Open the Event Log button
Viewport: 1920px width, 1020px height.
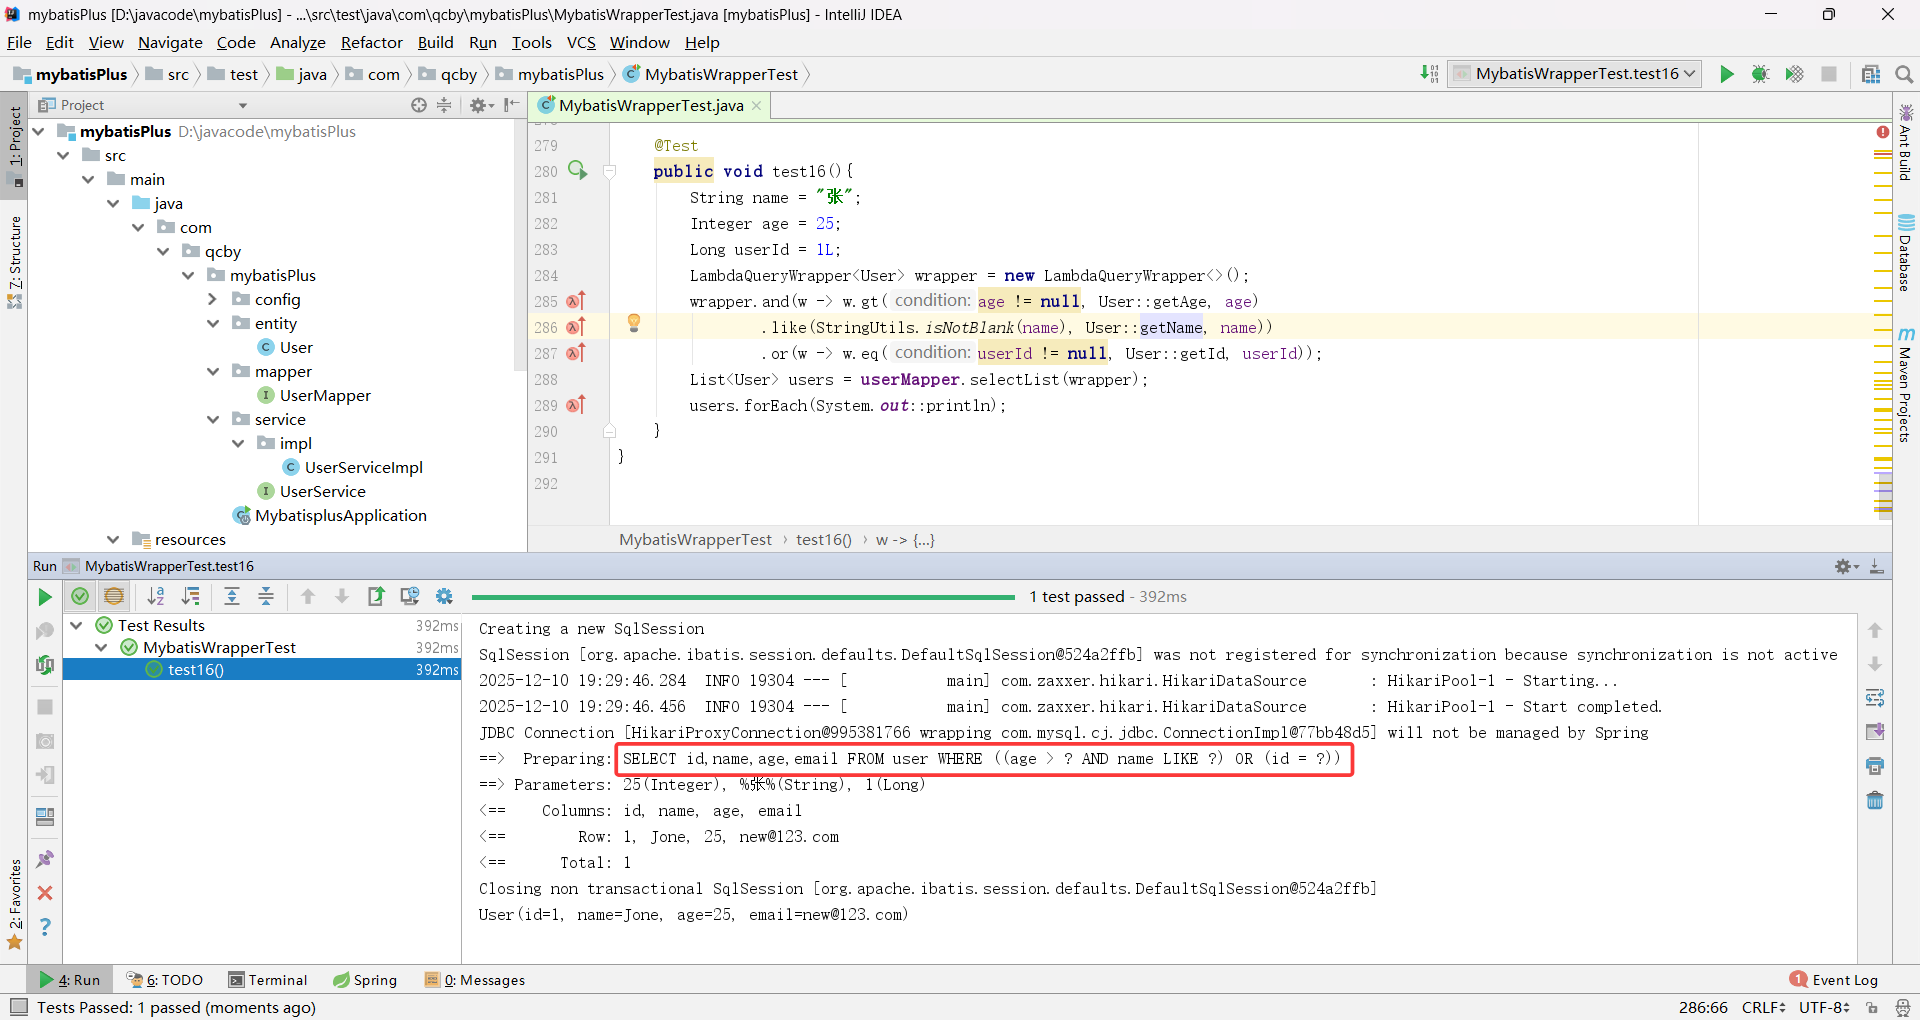click(1835, 980)
